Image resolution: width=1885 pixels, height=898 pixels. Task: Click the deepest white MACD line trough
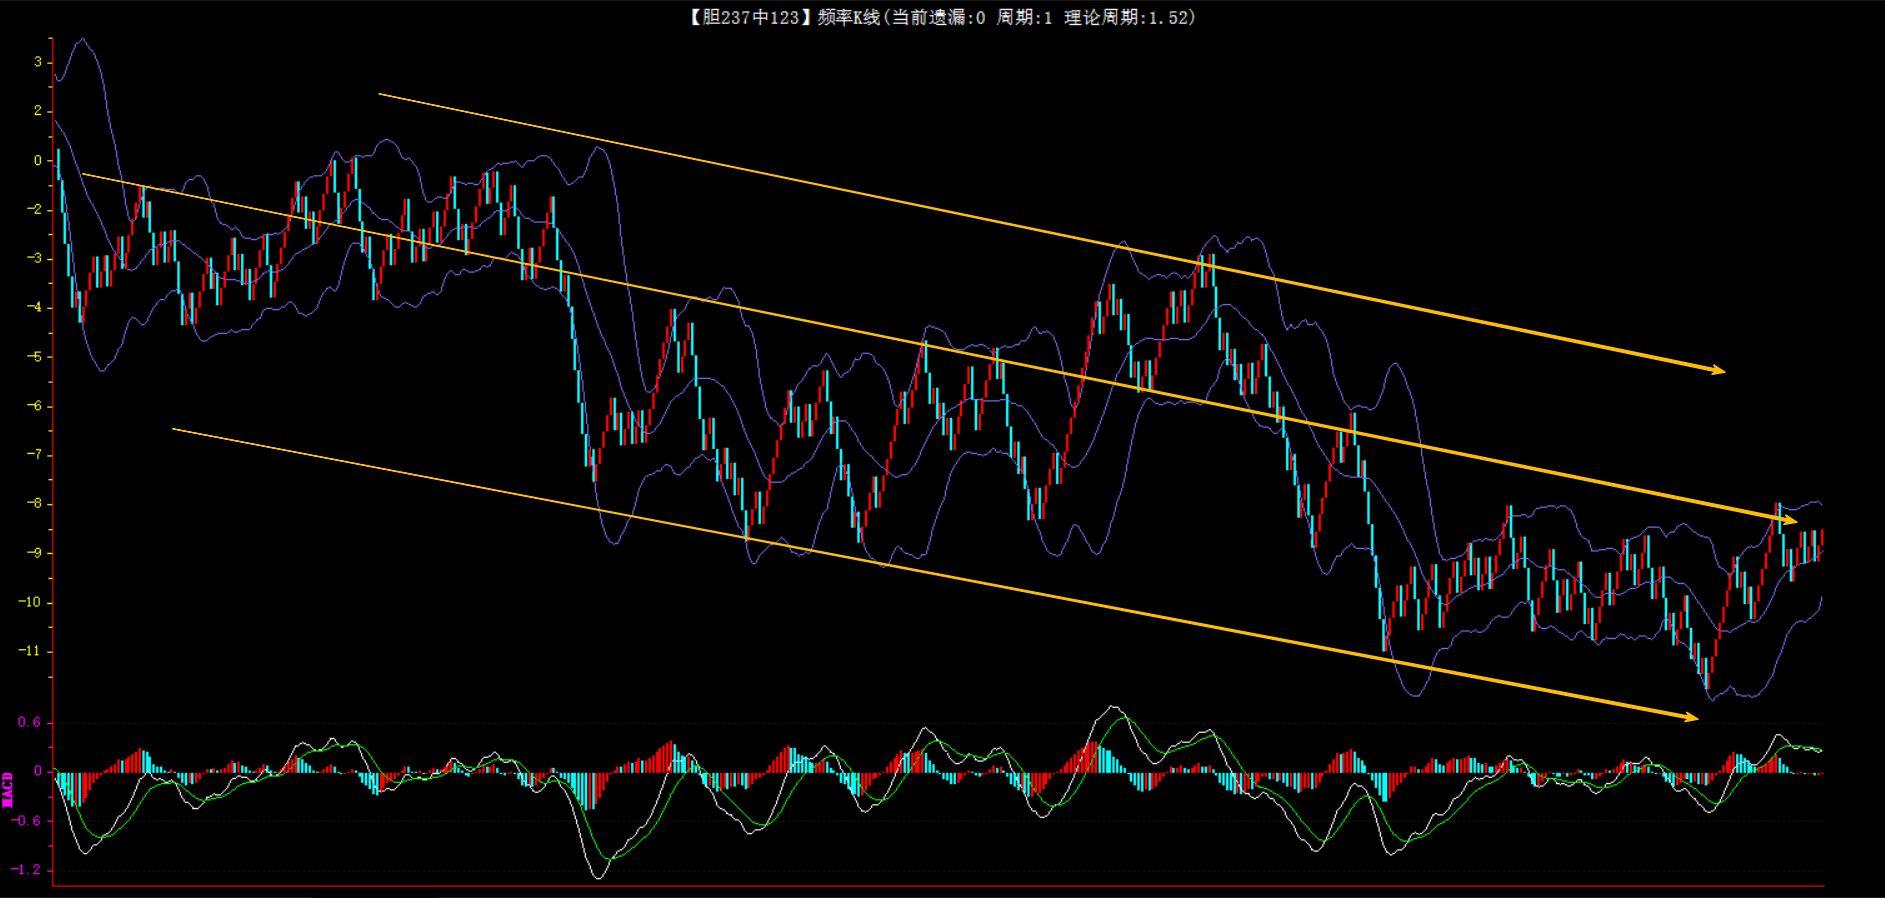click(x=599, y=876)
